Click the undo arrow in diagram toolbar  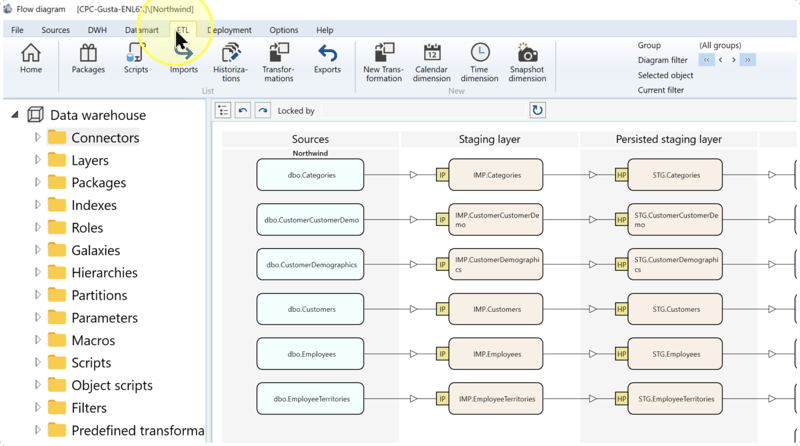click(x=243, y=110)
